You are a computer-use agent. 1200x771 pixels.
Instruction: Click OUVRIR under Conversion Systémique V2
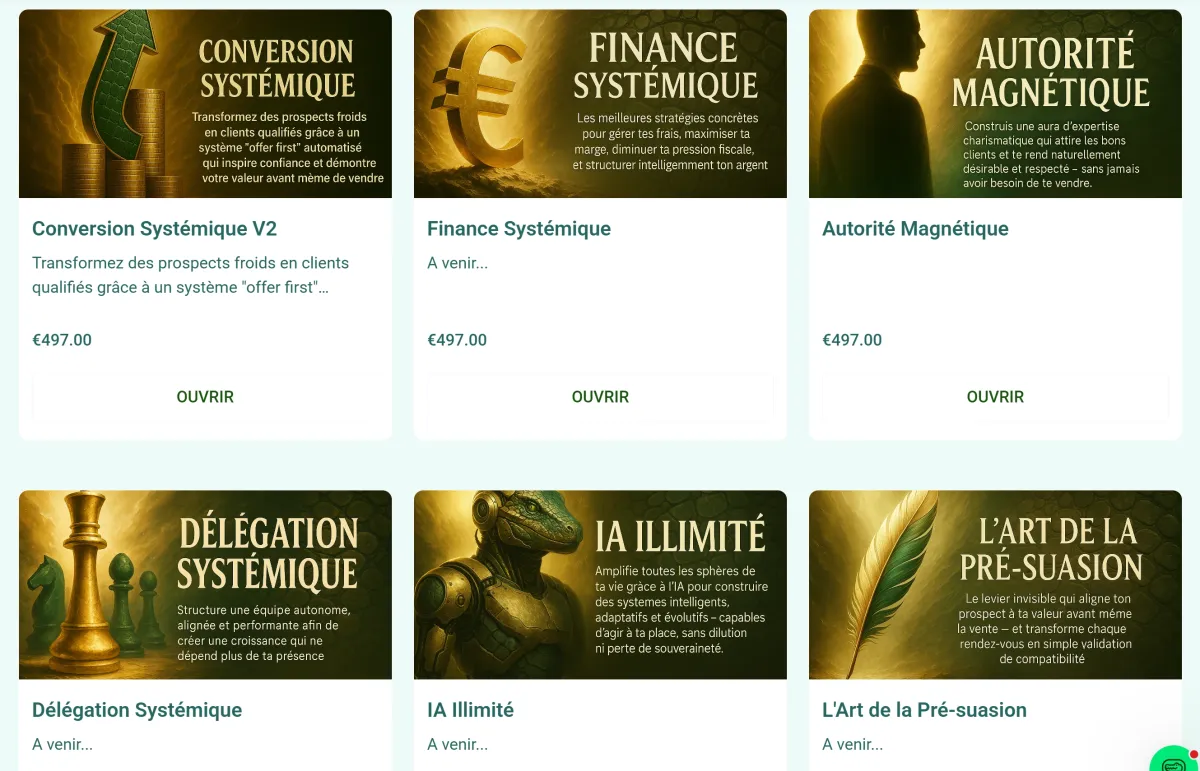click(205, 397)
